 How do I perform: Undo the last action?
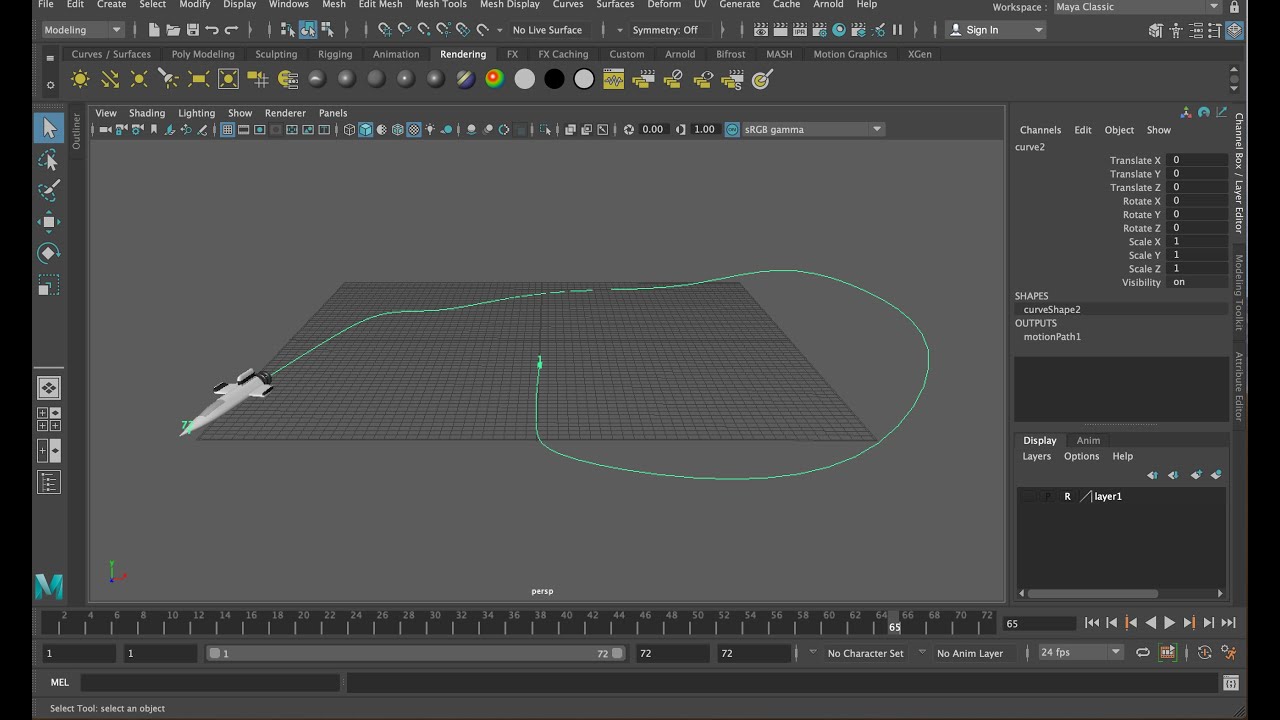(212, 30)
